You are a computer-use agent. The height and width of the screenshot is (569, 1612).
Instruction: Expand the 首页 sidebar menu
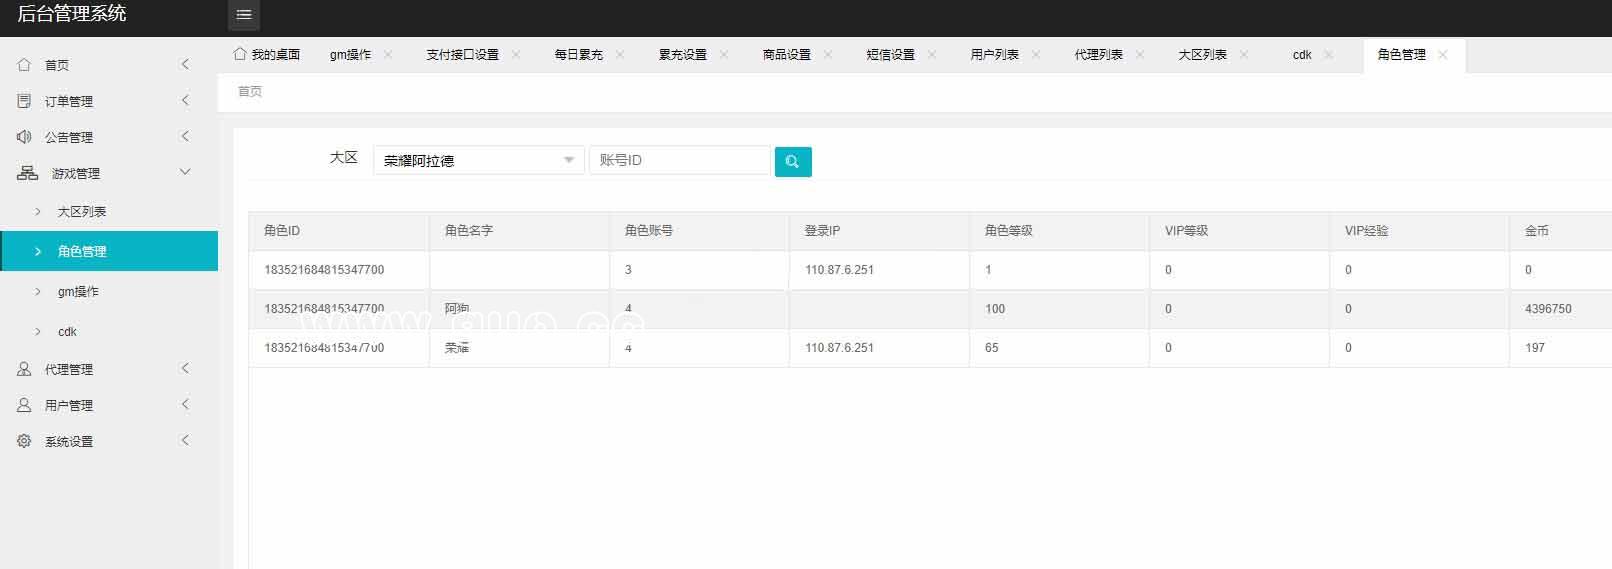coord(185,65)
